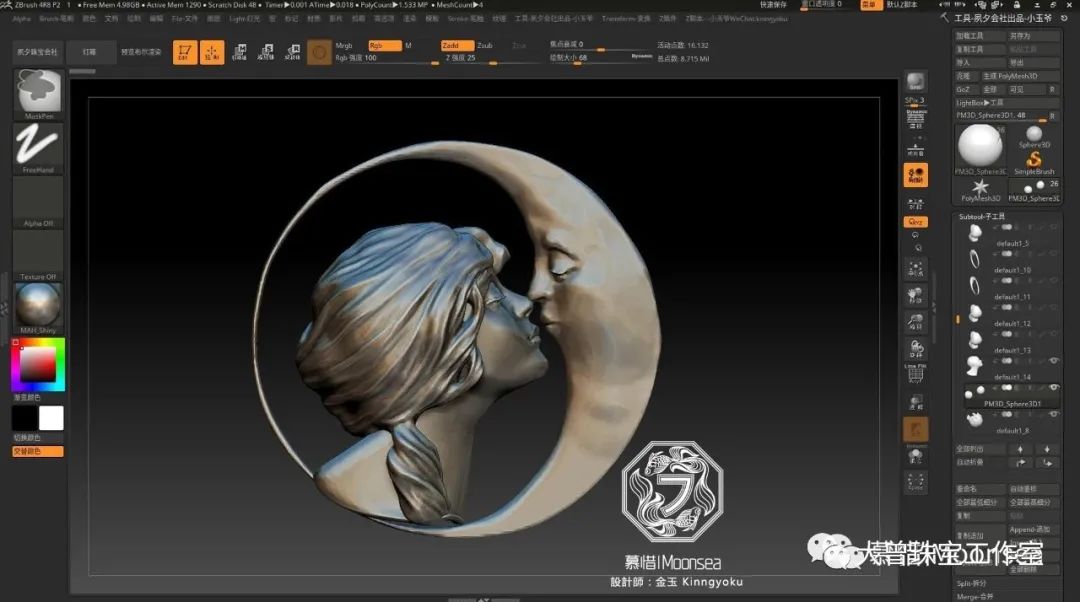
Task: Select the PolyMesh3D star tool
Action: pos(979,190)
